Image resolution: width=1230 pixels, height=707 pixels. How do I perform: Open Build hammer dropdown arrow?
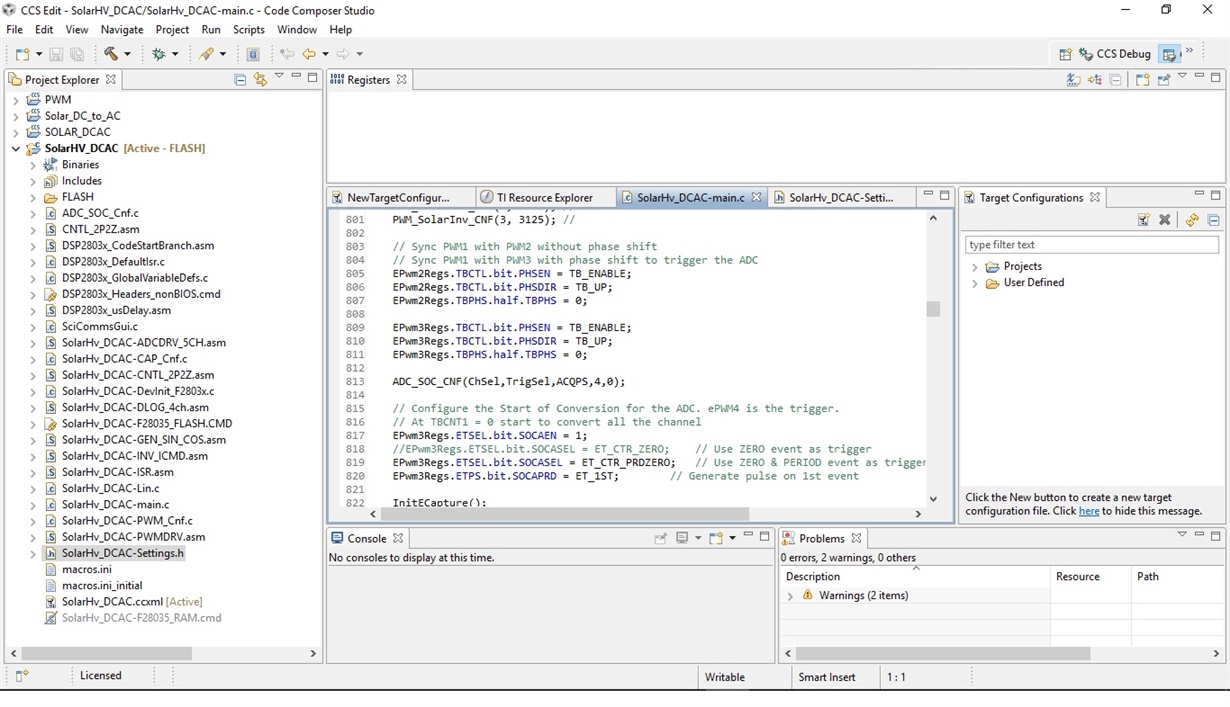point(127,54)
